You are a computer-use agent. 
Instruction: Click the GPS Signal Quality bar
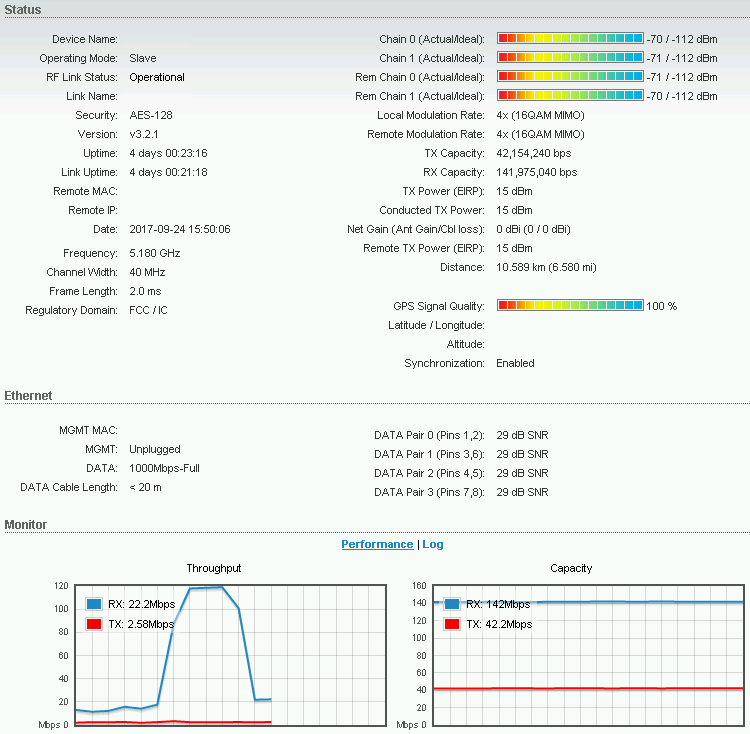point(570,306)
